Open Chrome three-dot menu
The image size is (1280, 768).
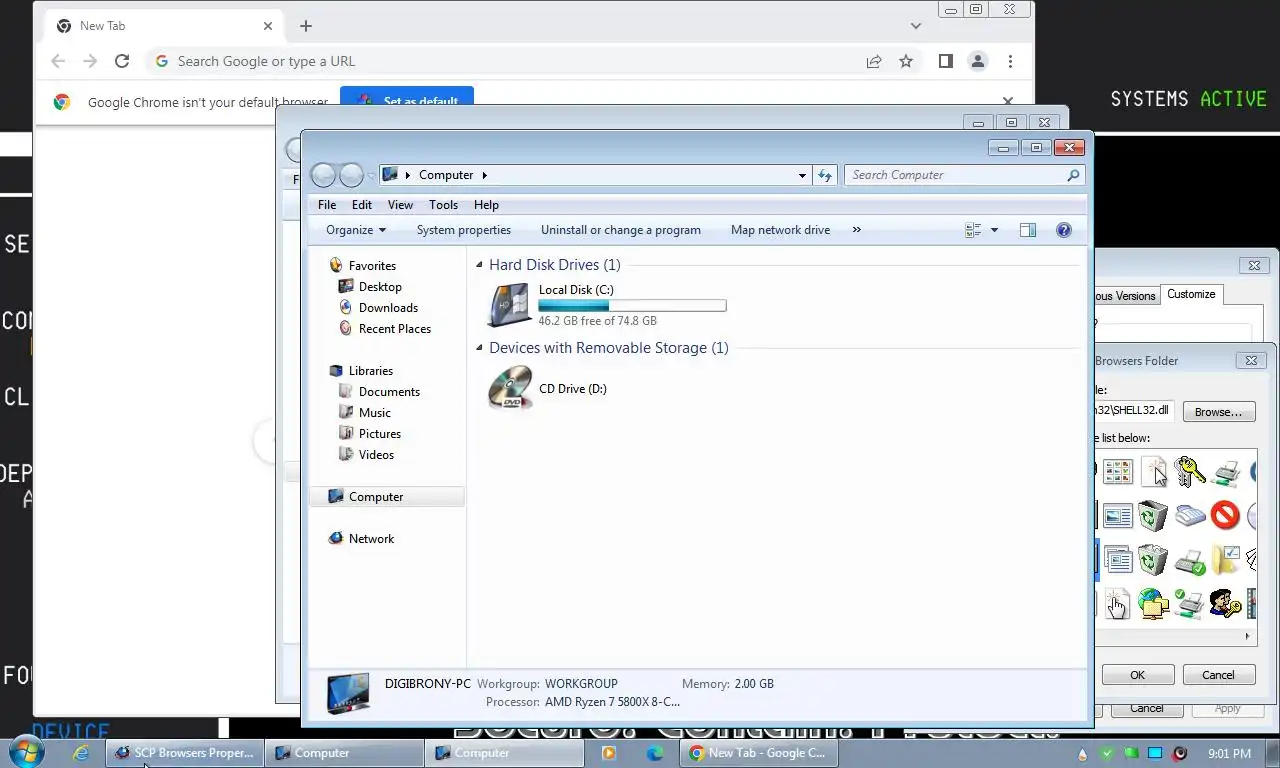click(x=1010, y=61)
